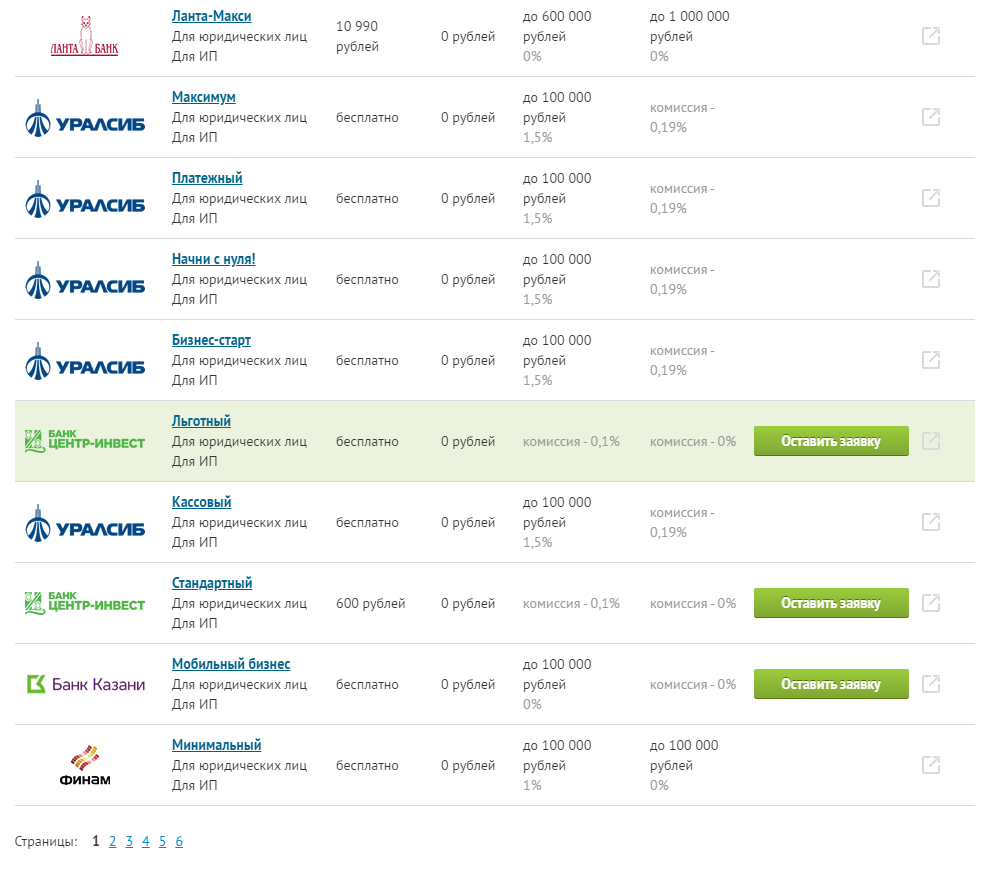Click Уралсиб logo in Платежный row

point(85,199)
